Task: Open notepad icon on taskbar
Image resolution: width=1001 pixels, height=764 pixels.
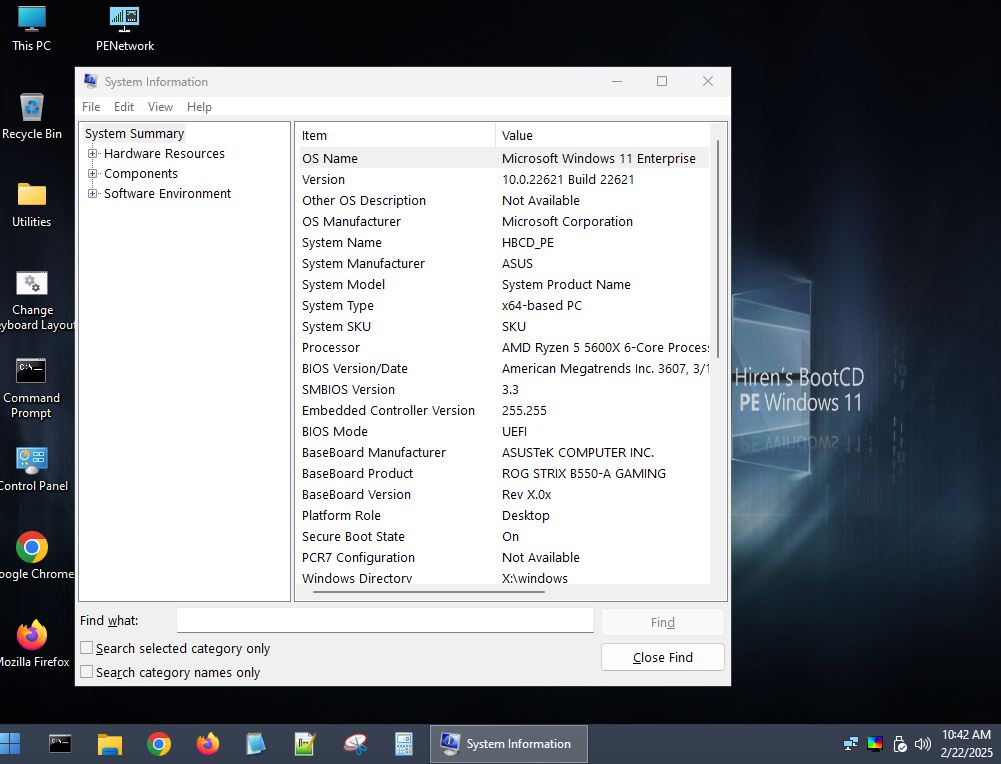Action: tap(255, 744)
